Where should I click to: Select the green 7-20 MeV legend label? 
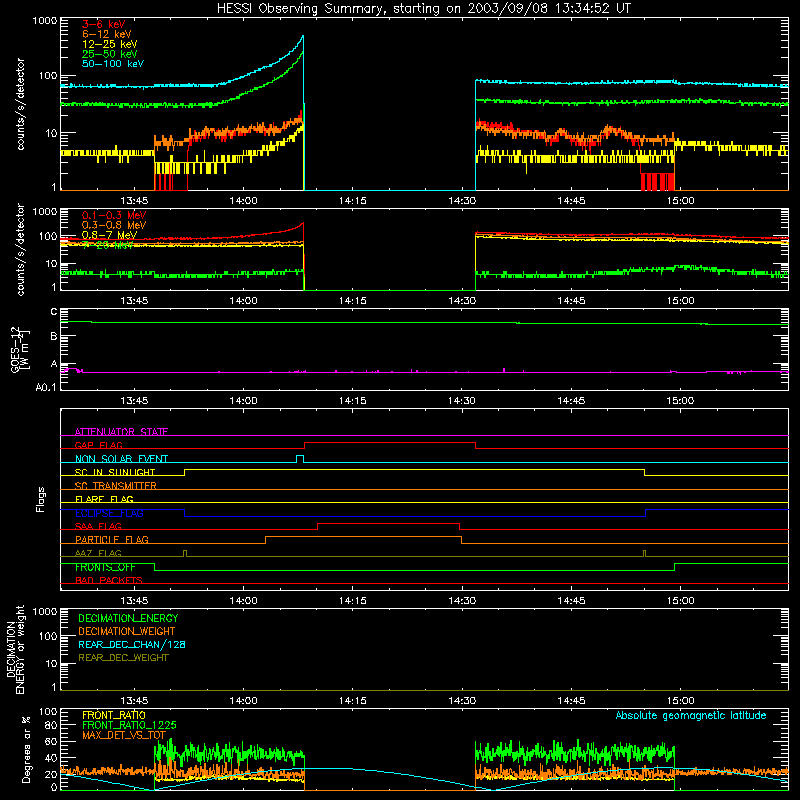coord(108,245)
